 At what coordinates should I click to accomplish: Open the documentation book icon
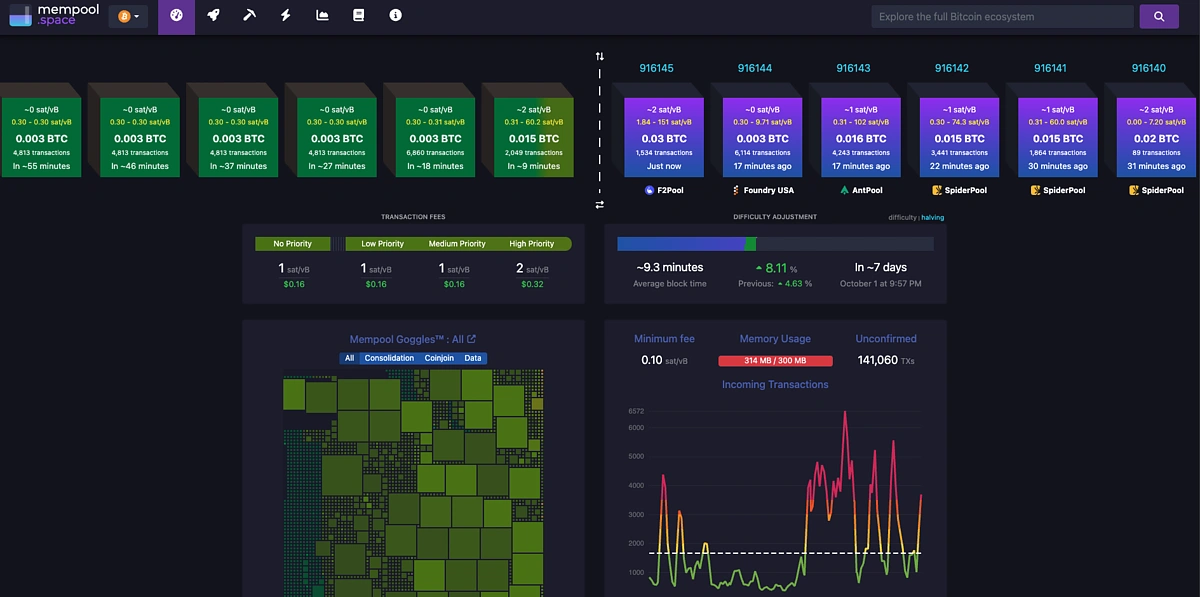(x=358, y=17)
